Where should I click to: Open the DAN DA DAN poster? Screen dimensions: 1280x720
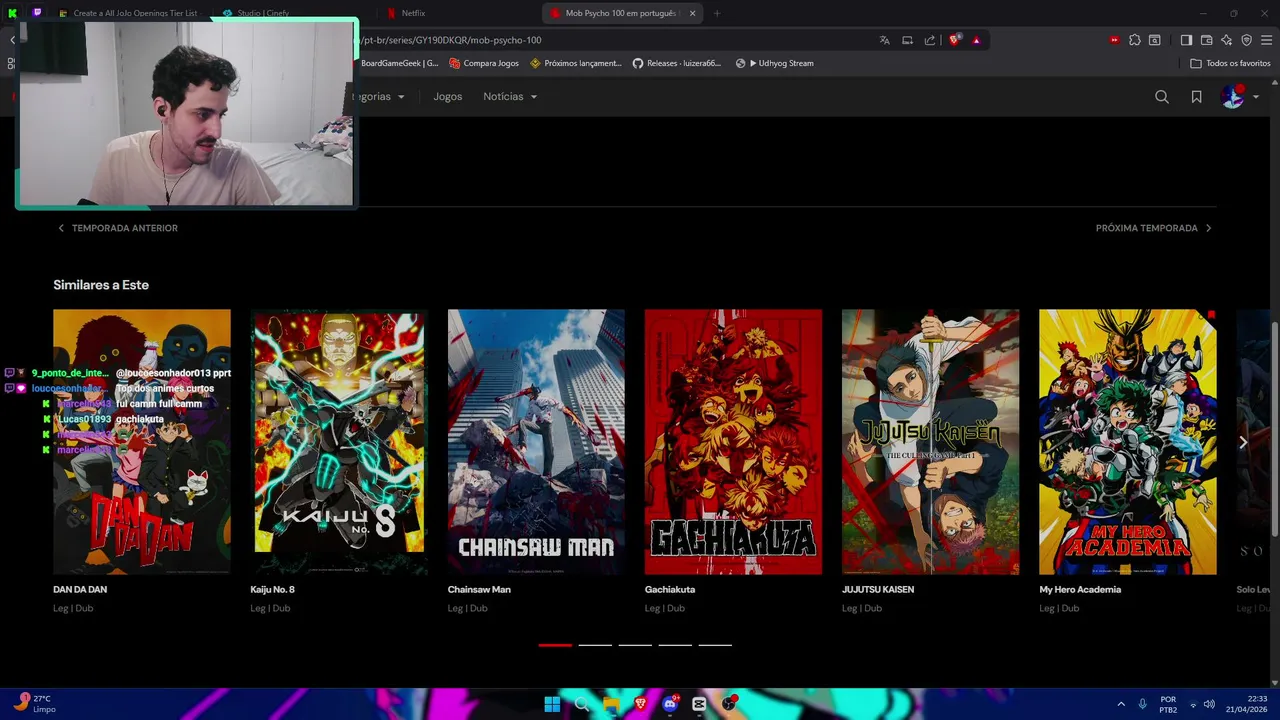click(142, 442)
